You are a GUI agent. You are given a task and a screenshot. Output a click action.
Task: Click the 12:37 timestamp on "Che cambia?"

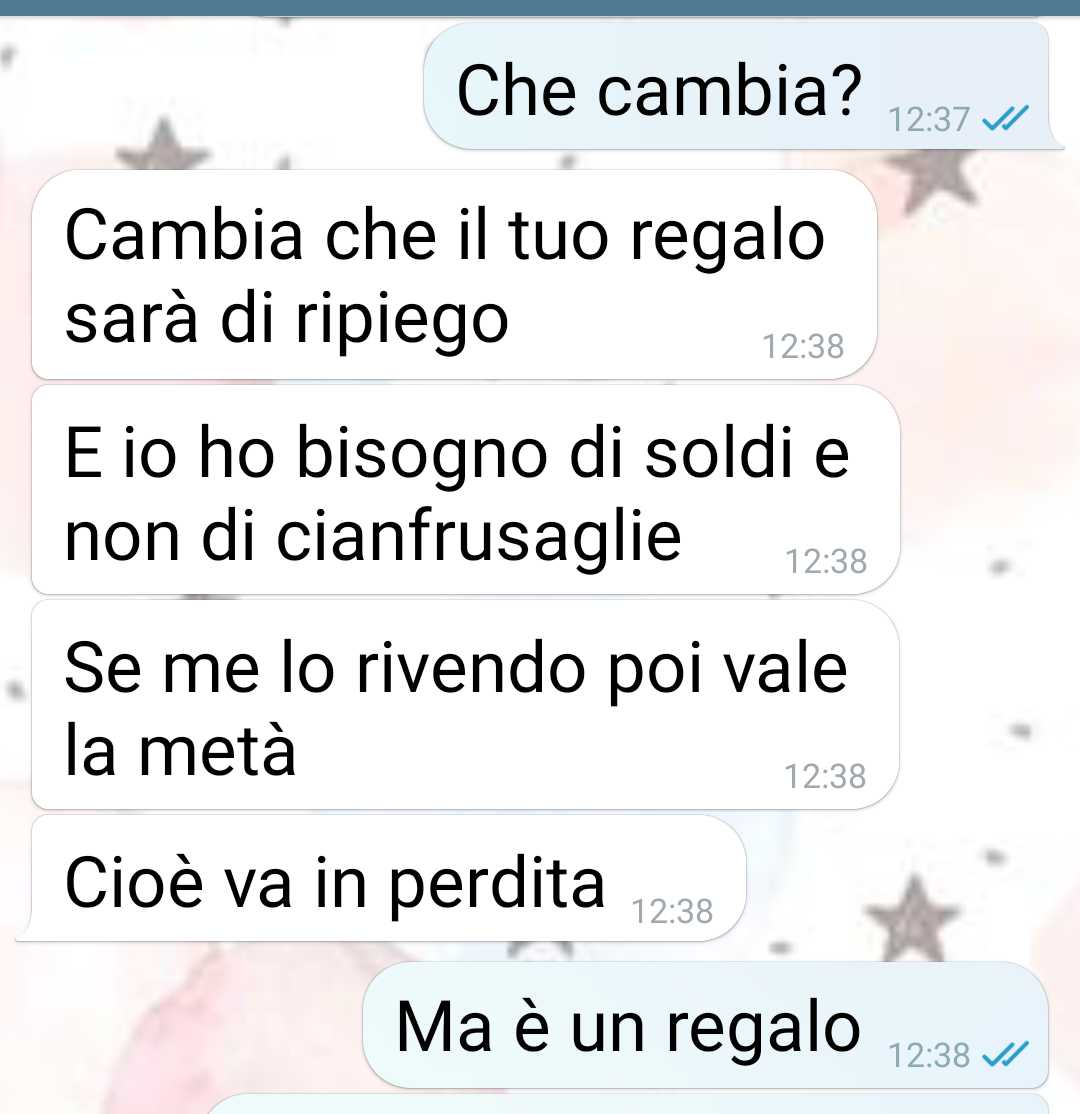click(x=929, y=119)
